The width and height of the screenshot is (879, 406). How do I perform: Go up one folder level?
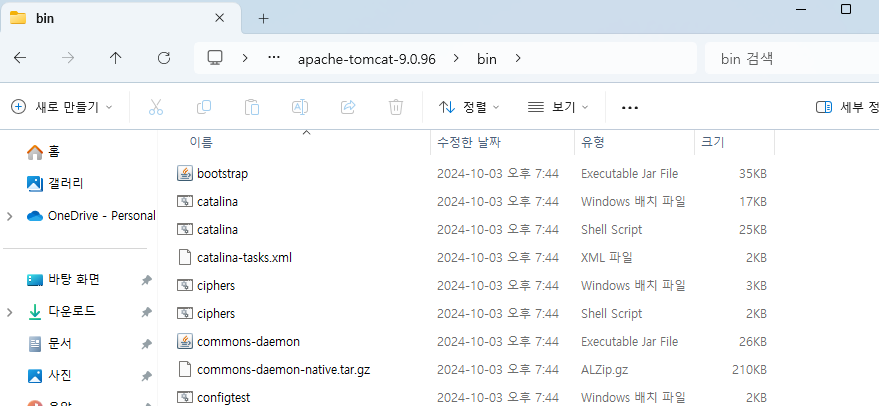click(115, 58)
